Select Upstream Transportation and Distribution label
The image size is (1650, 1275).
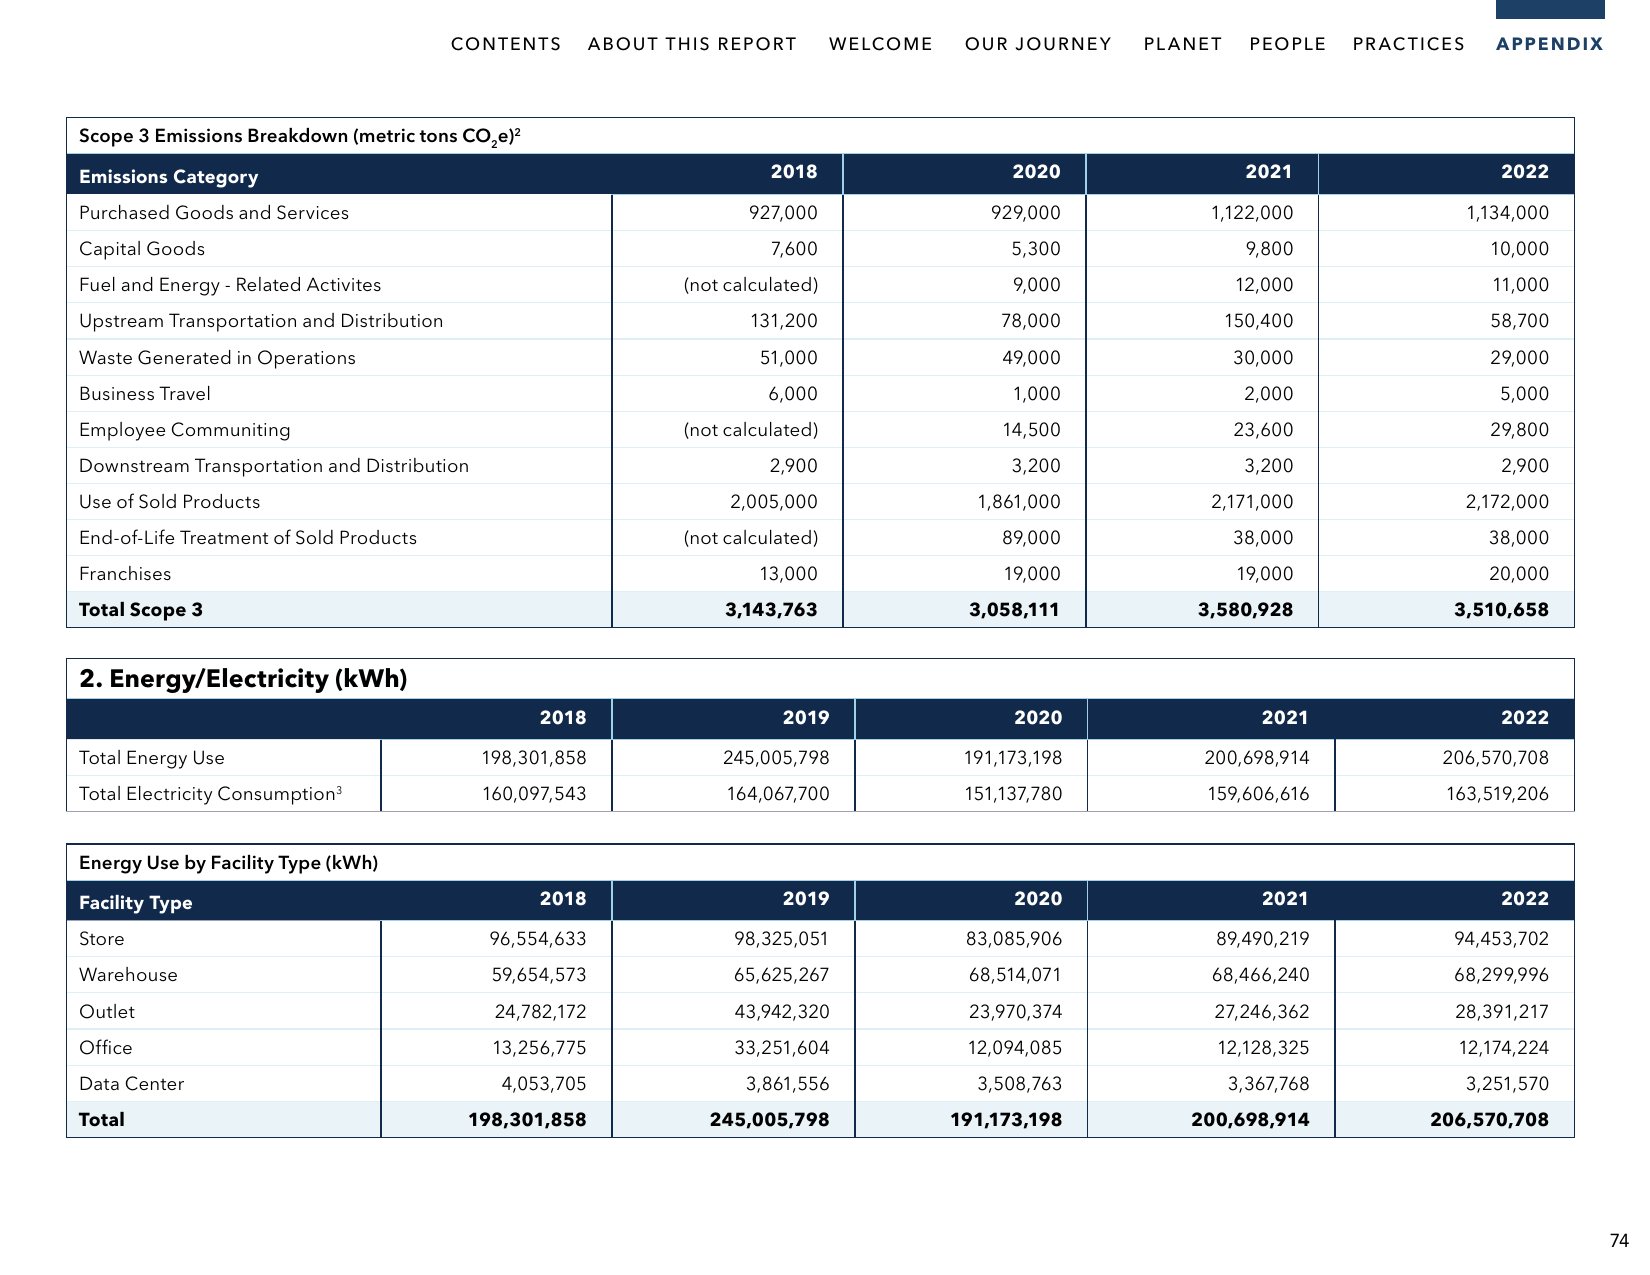(261, 321)
